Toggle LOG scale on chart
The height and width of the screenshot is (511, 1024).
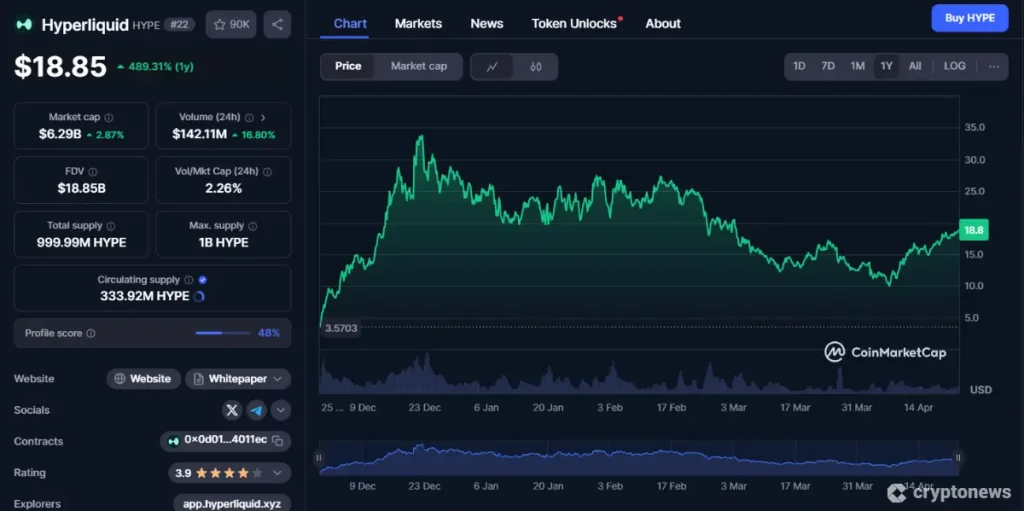click(954, 66)
